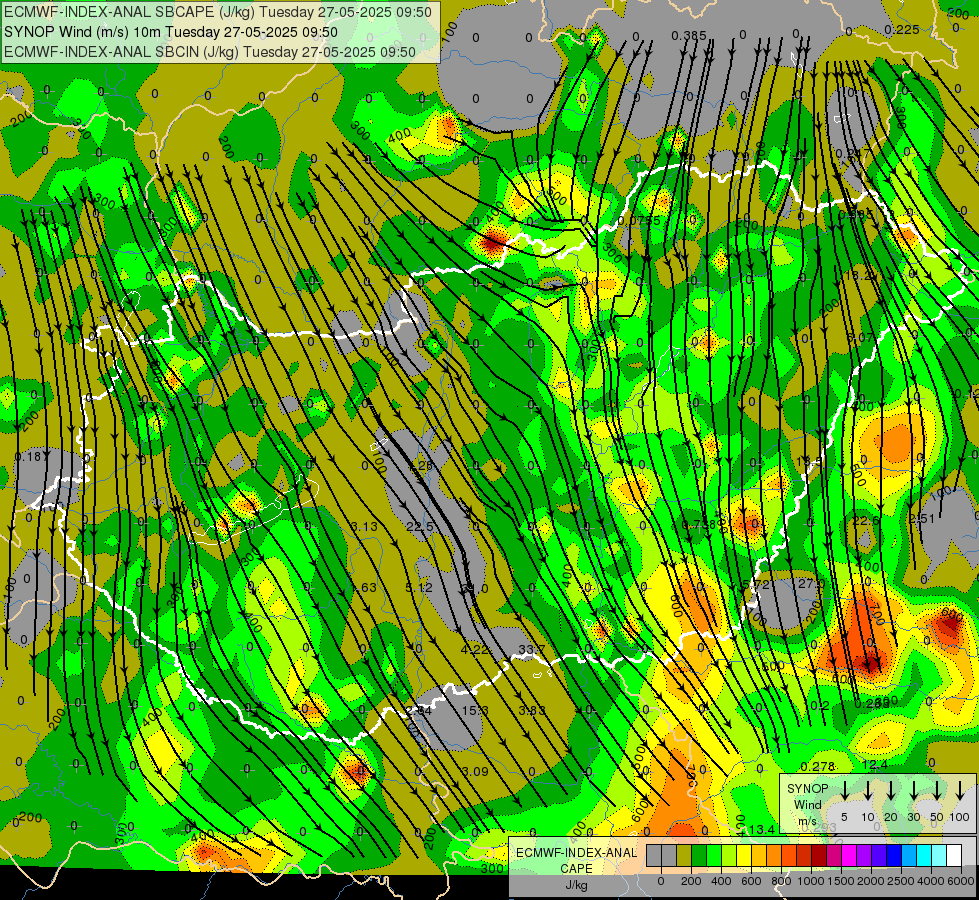The height and width of the screenshot is (900, 979).
Task: Click the 1000 tick label in CAPE legend
Action: point(811,881)
